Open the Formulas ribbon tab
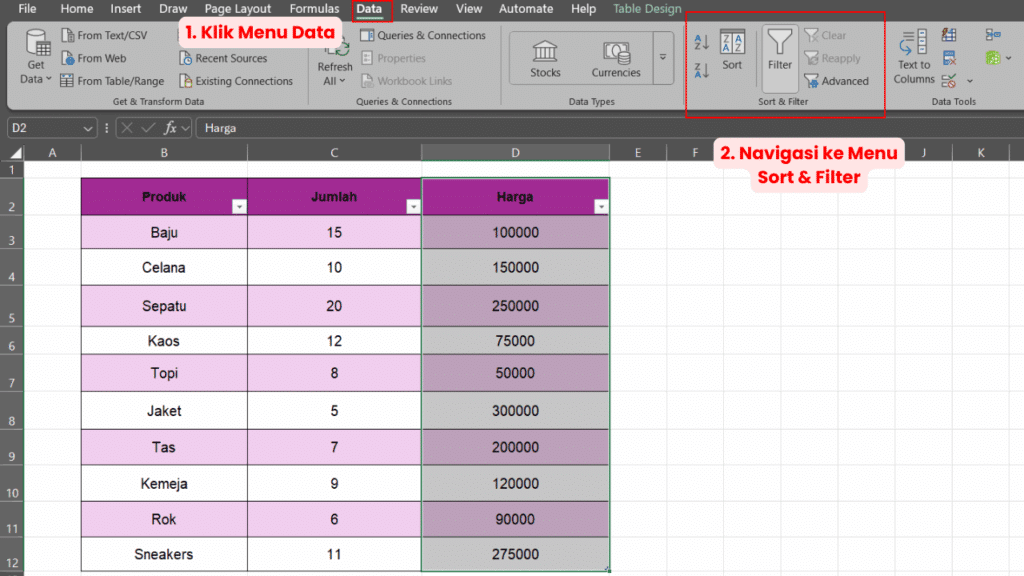The height and width of the screenshot is (576, 1024). tap(314, 9)
